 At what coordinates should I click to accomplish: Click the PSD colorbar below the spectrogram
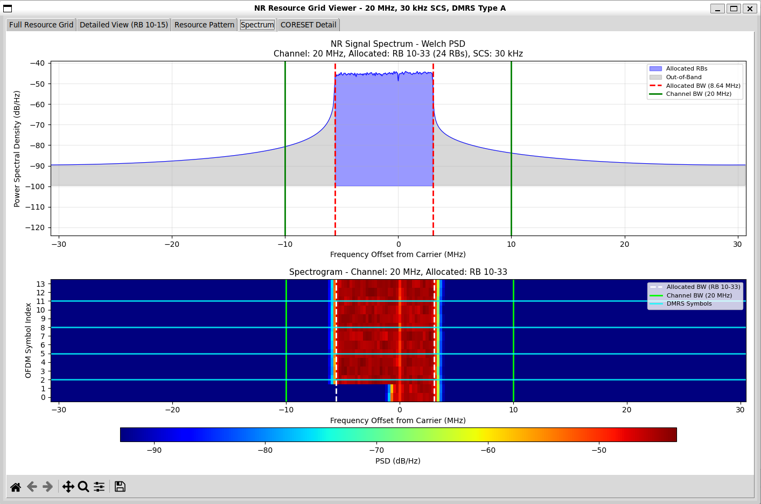398,434
